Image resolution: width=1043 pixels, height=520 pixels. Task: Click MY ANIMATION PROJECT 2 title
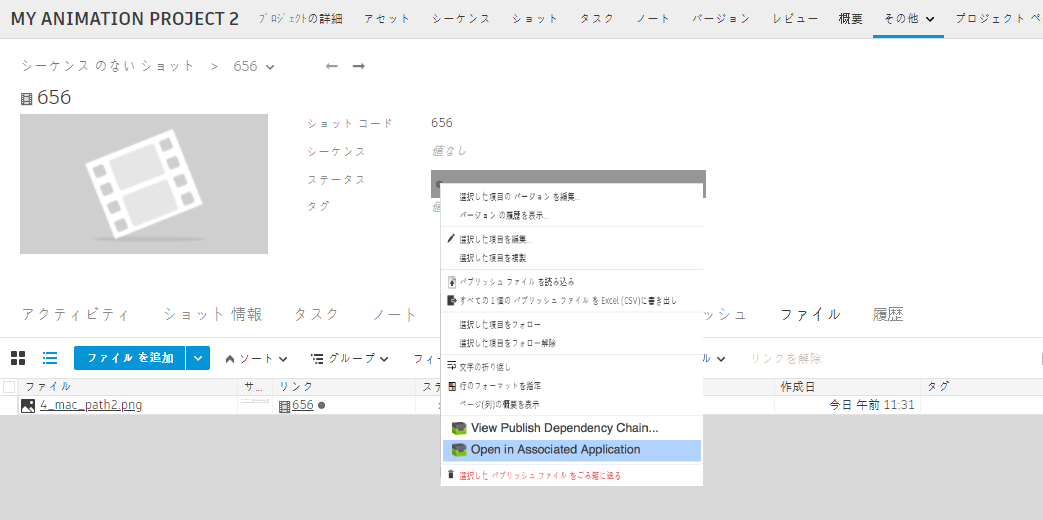point(124,19)
